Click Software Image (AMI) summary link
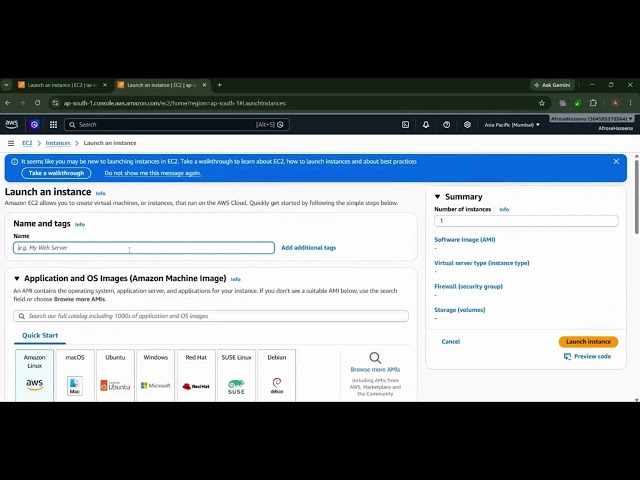Screen dimensions: 640x480 click(x=464, y=240)
